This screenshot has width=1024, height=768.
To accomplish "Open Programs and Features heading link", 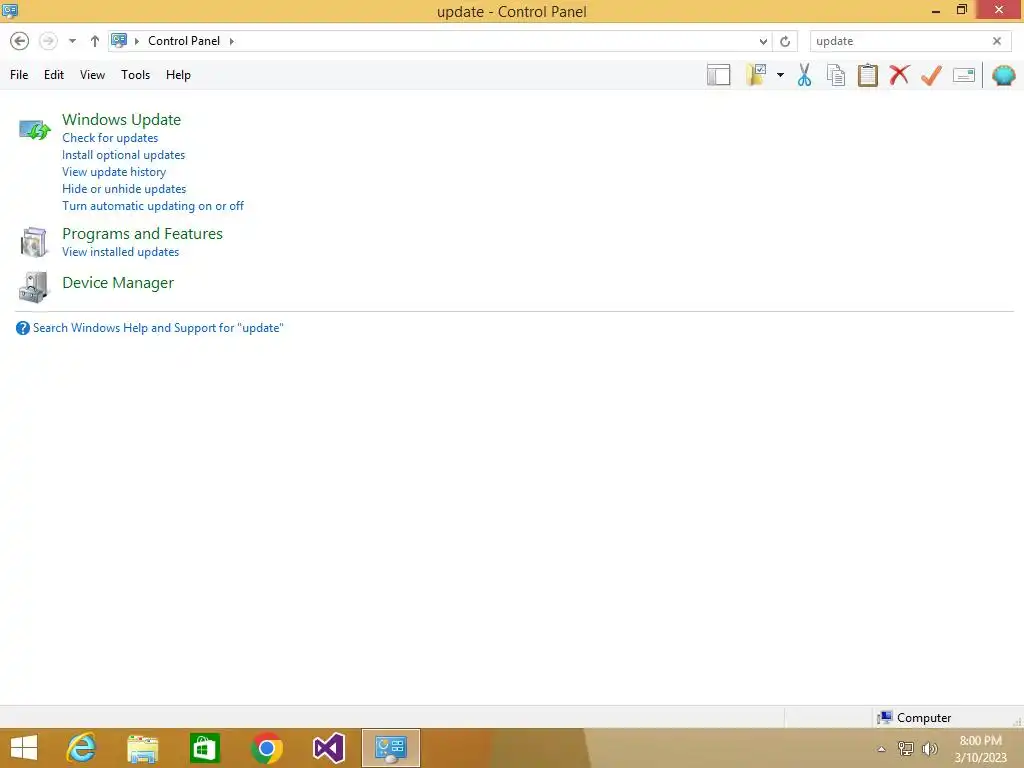I will [x=142, y=234].
